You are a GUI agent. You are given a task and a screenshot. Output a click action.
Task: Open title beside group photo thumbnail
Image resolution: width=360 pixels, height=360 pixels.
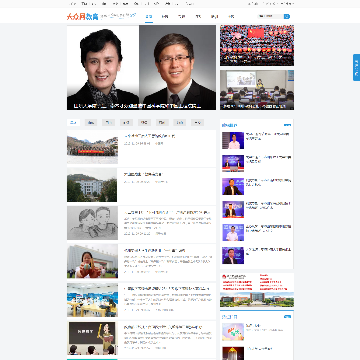coord(150,136)
